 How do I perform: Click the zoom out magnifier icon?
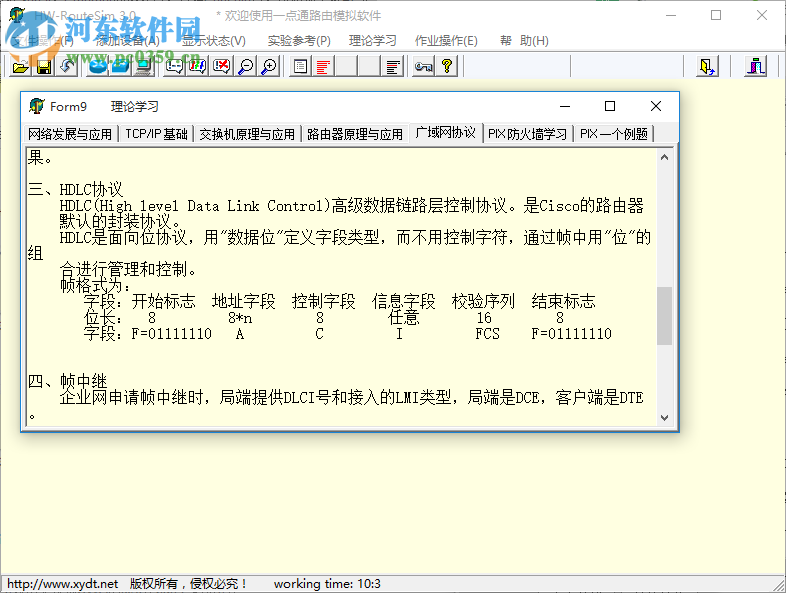[x=245, y=67]
